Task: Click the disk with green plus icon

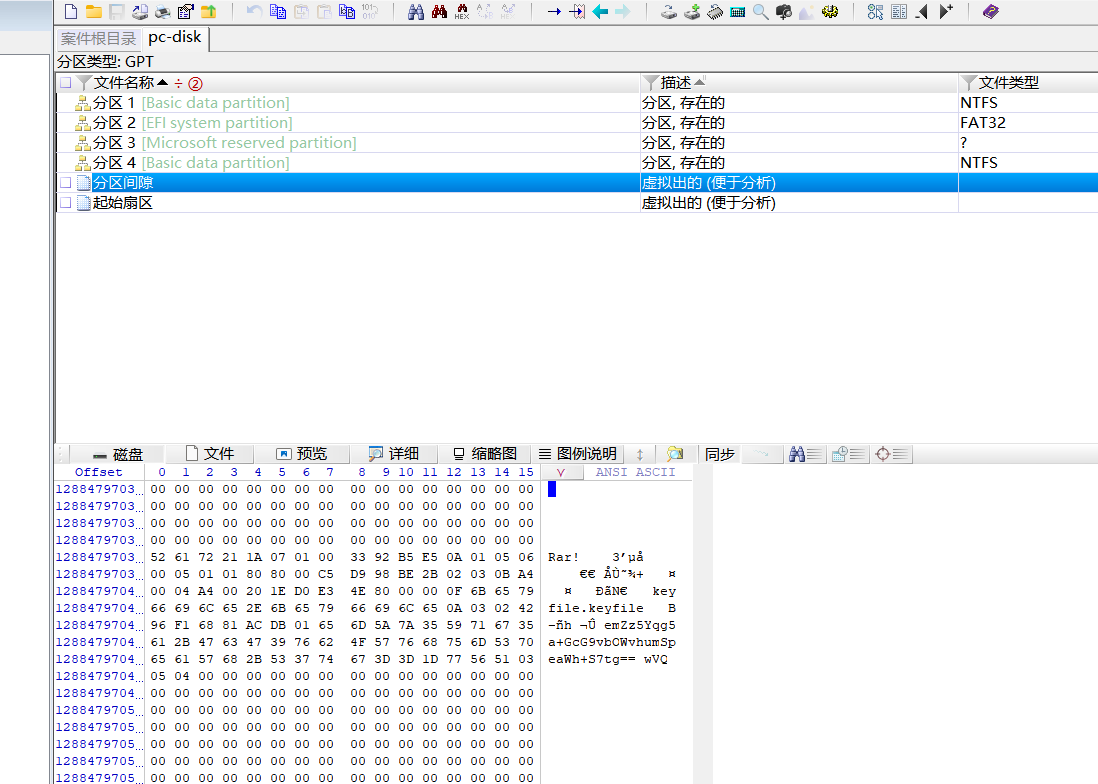Action: click(692, 11)
